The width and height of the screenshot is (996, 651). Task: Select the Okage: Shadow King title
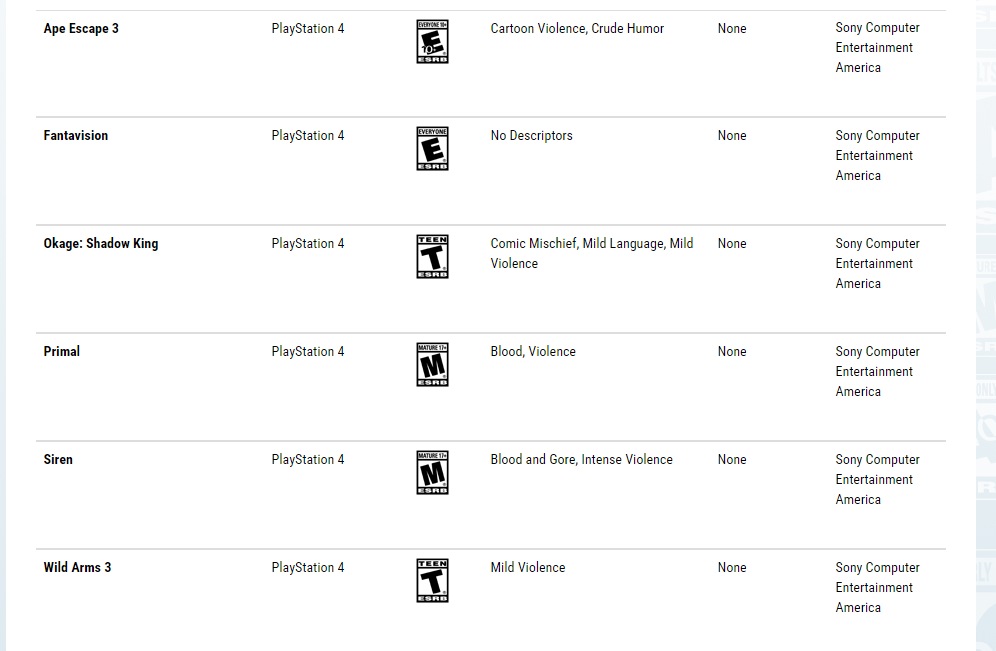[x=101, y=244]
